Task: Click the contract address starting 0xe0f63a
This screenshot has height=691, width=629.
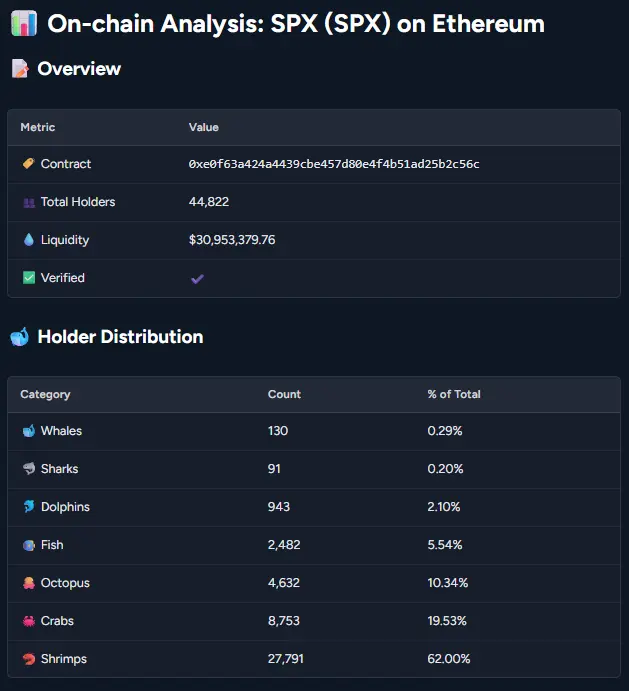Action: pyautogui.click(x=334, y=164)
